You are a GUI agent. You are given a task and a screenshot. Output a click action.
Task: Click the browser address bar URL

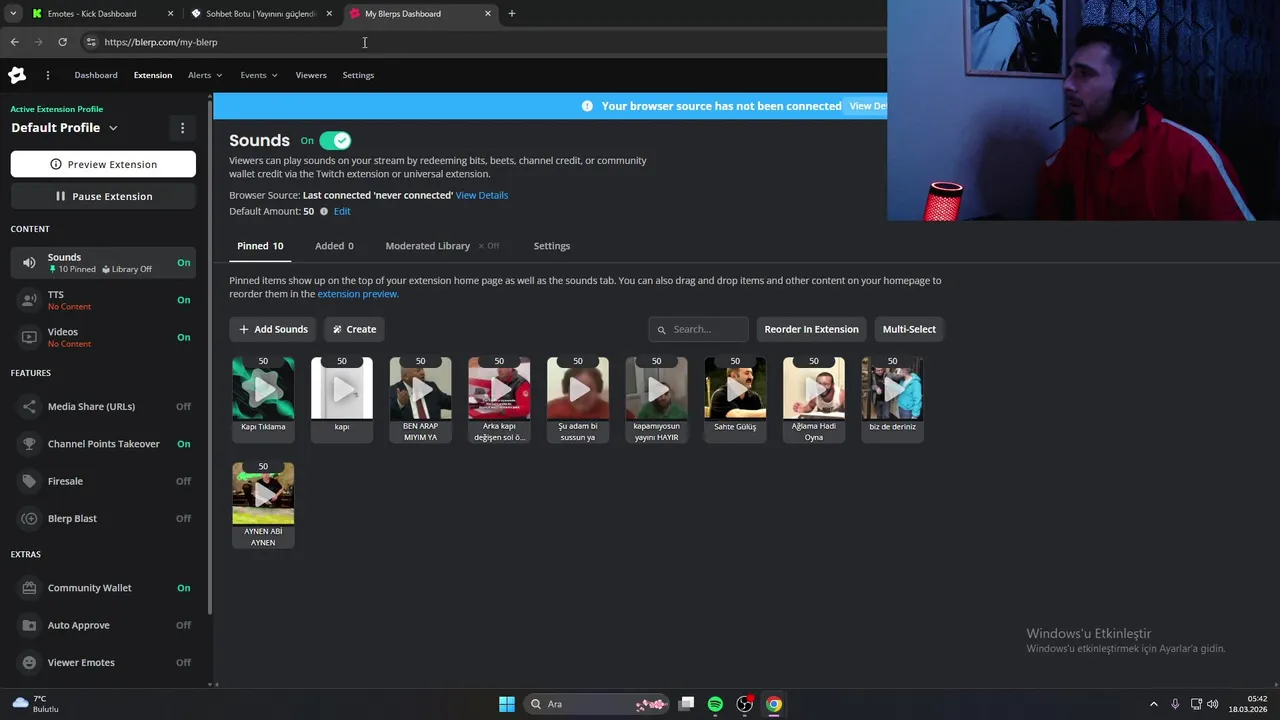[x=160, y=42]
